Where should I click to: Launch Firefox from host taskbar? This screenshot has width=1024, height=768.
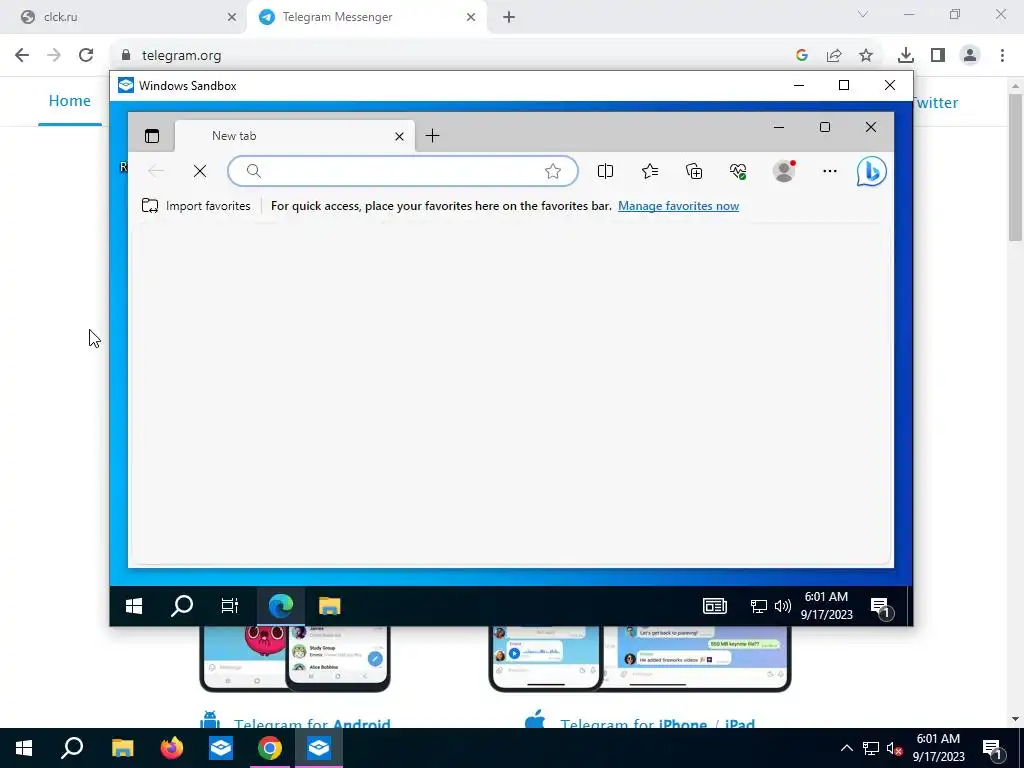click(172, 748)
